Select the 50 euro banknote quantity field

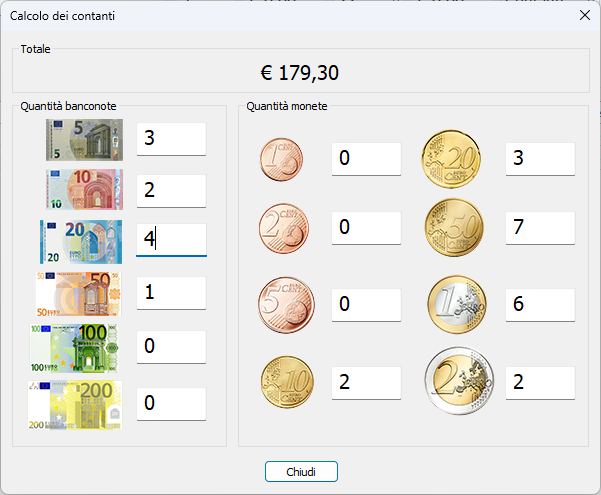171,293
